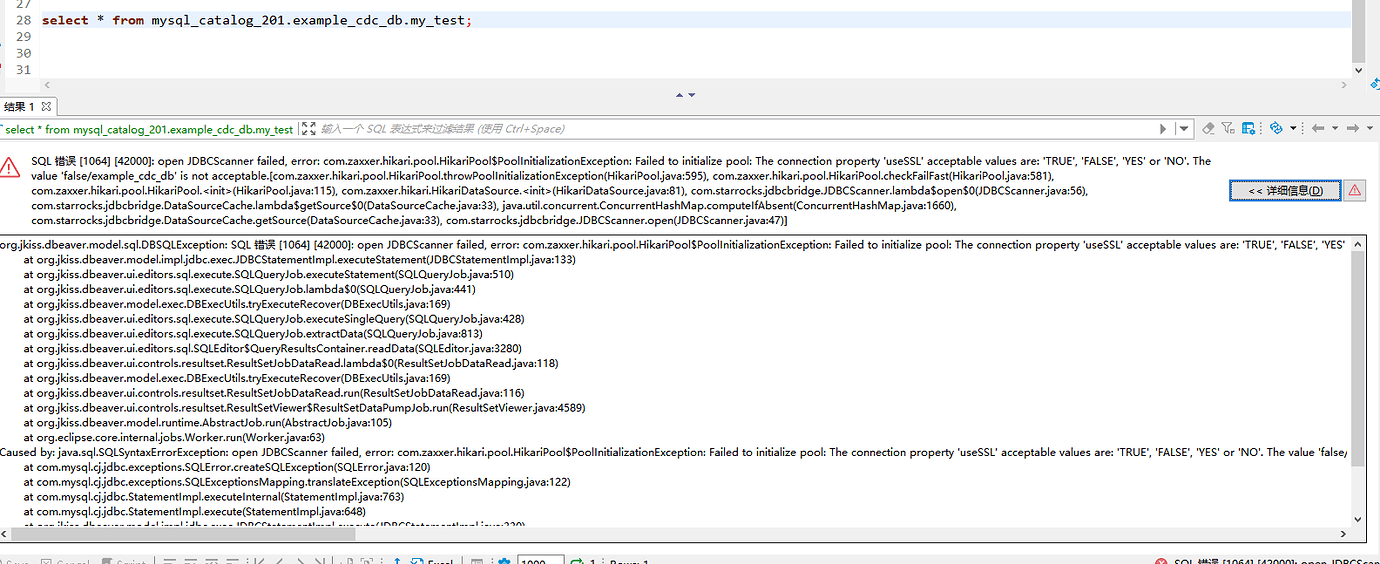
Task: Click the 详细信息(D) details button
Action: tap(1285, 191)
